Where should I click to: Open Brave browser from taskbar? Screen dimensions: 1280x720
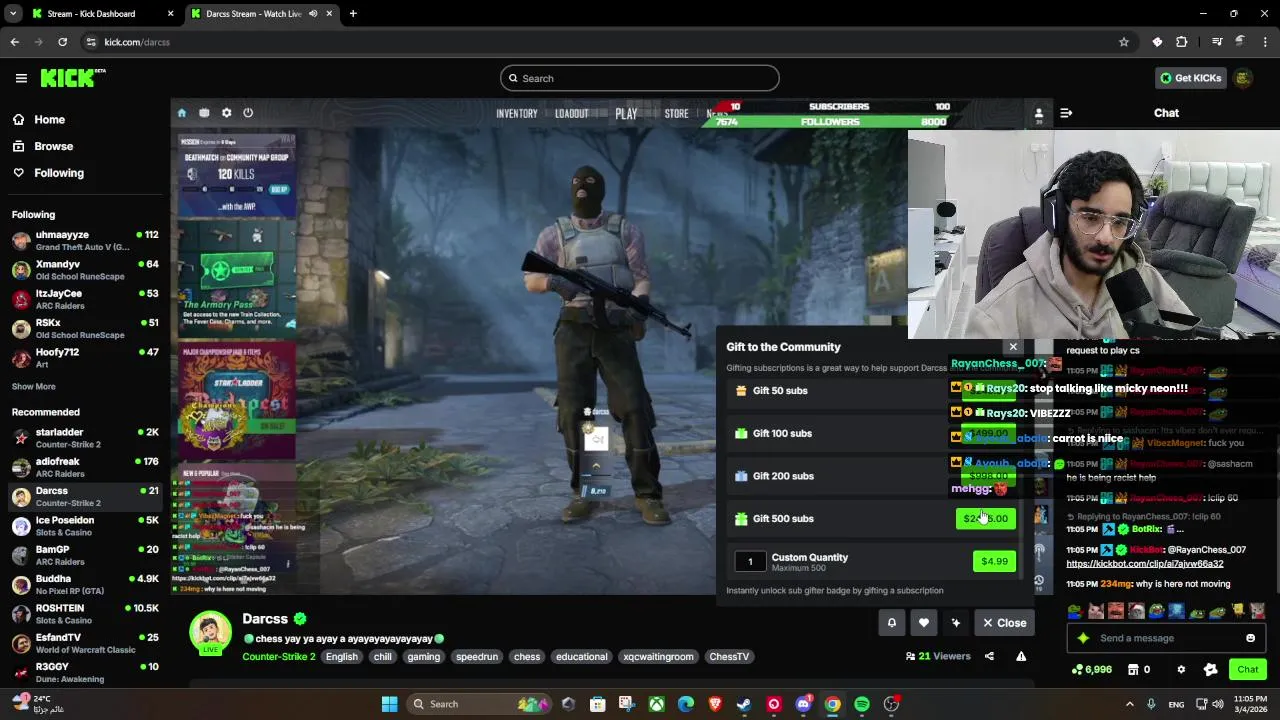pos(715,704)
